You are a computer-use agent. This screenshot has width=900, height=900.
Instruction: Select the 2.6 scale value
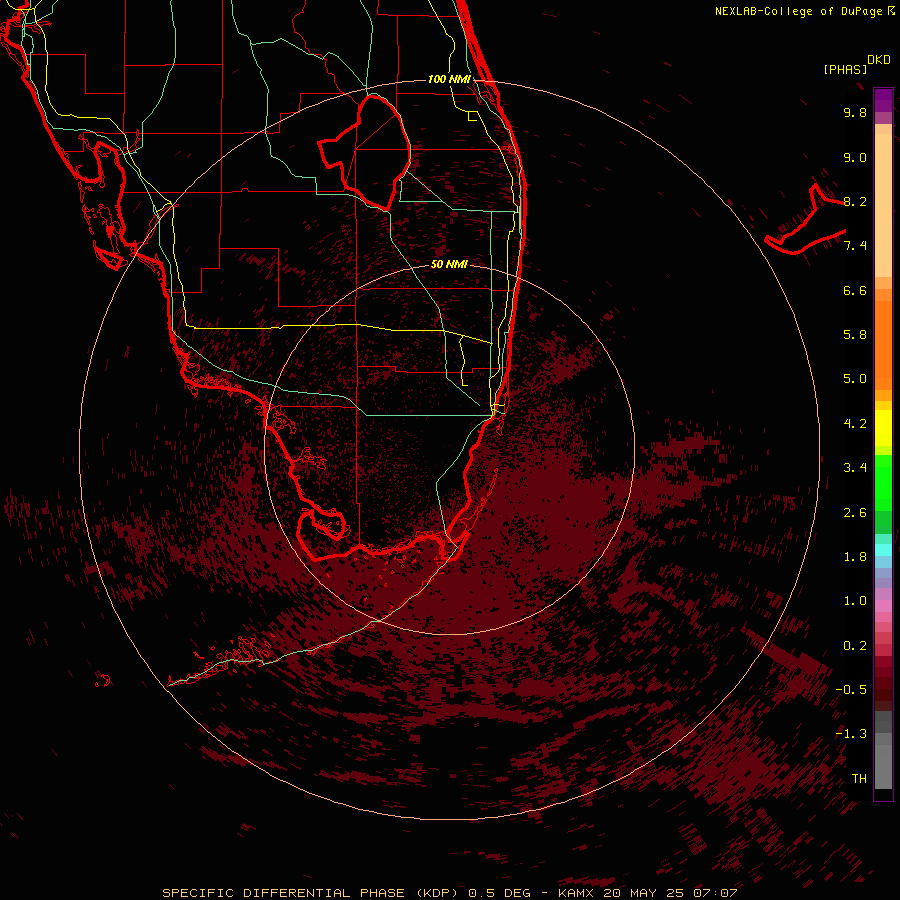[855, 513]
